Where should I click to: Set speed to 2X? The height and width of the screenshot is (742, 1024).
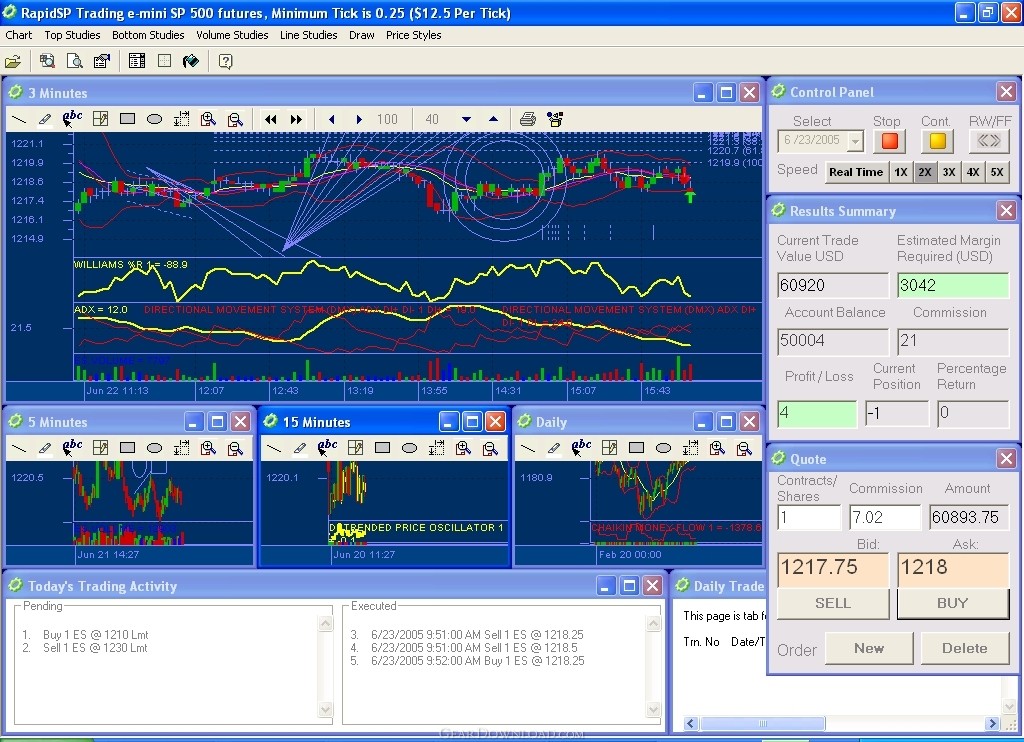925,172
